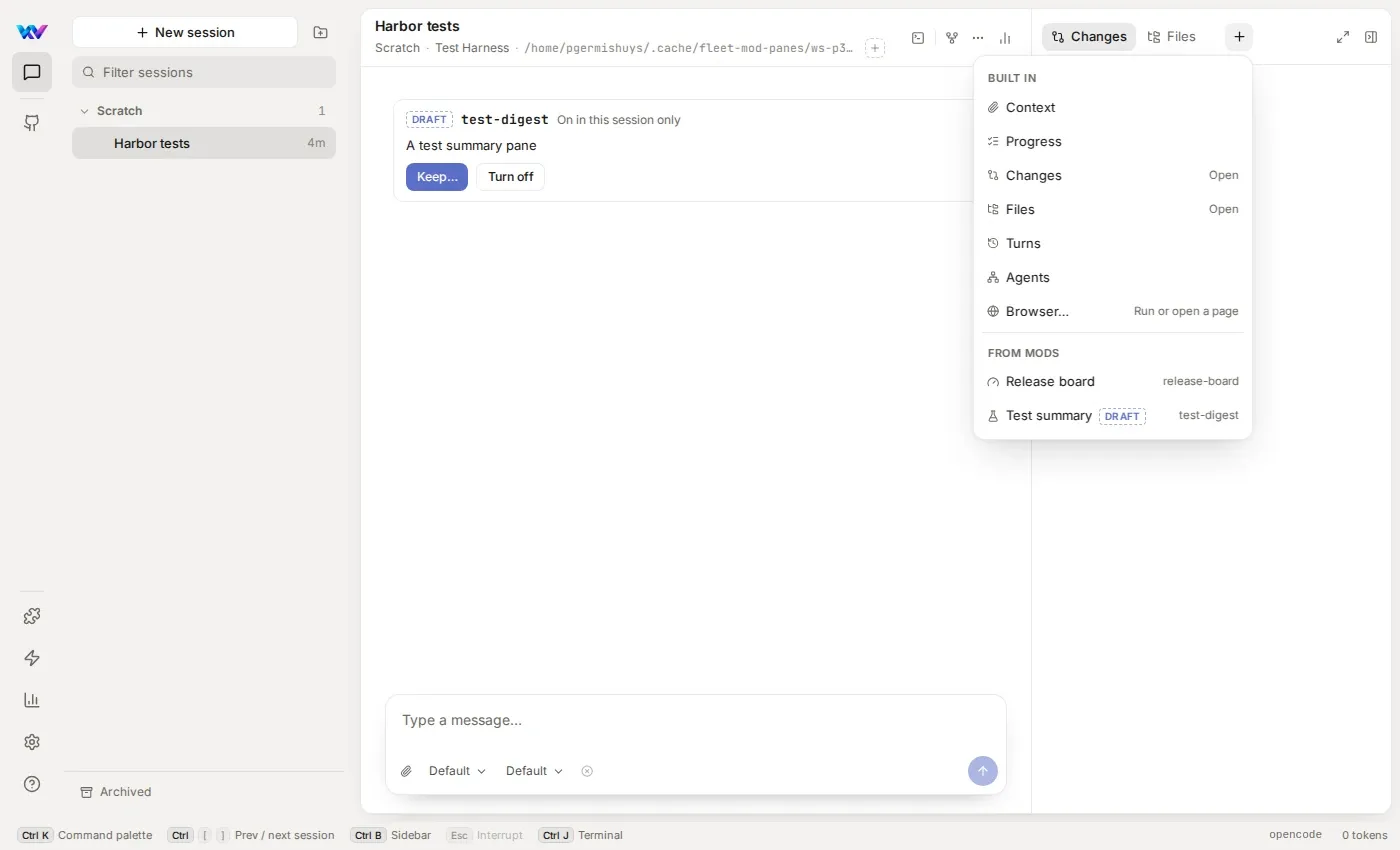Open the Default dropdown next to the paperclip
The image size is (1400, 850).
pyautogui.click(x=457, y=771)
